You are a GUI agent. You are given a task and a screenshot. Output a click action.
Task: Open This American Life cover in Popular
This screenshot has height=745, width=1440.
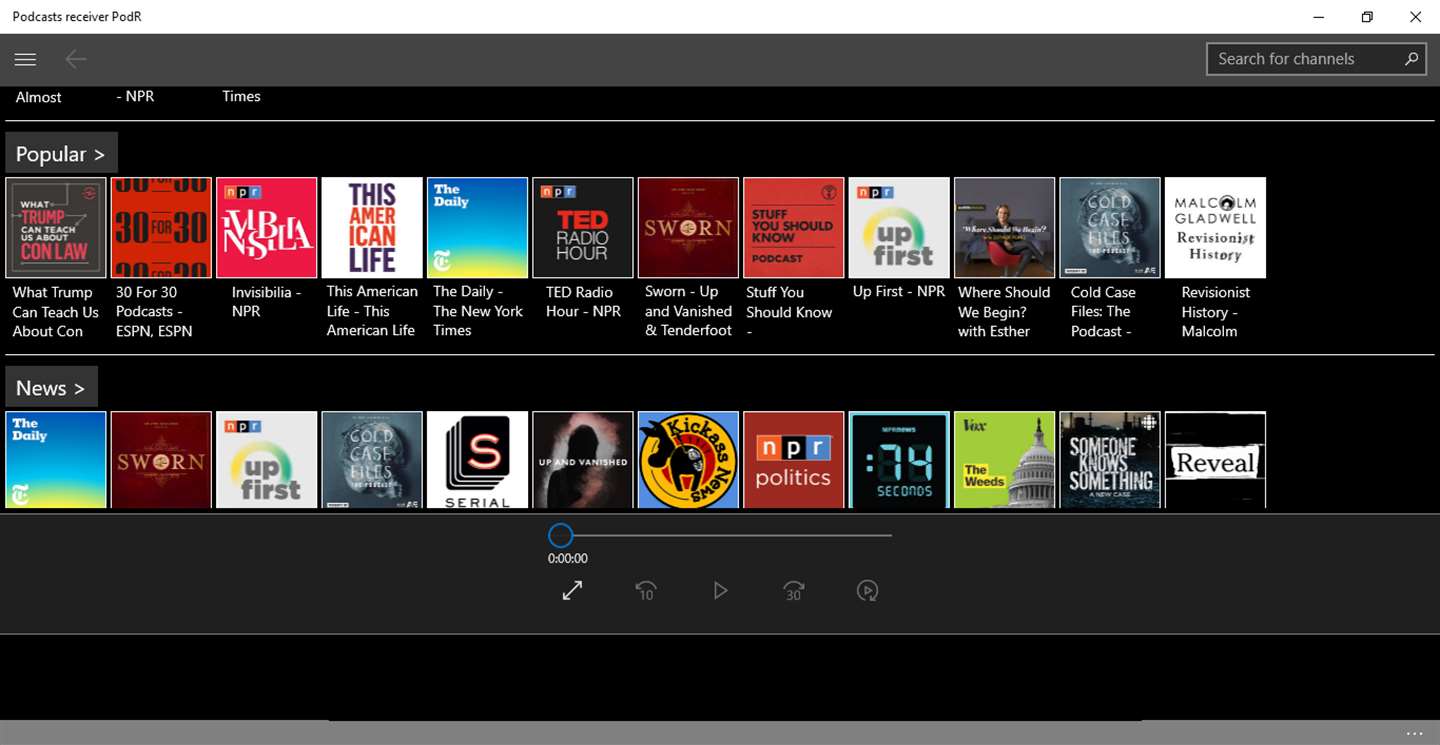[372, 228]
